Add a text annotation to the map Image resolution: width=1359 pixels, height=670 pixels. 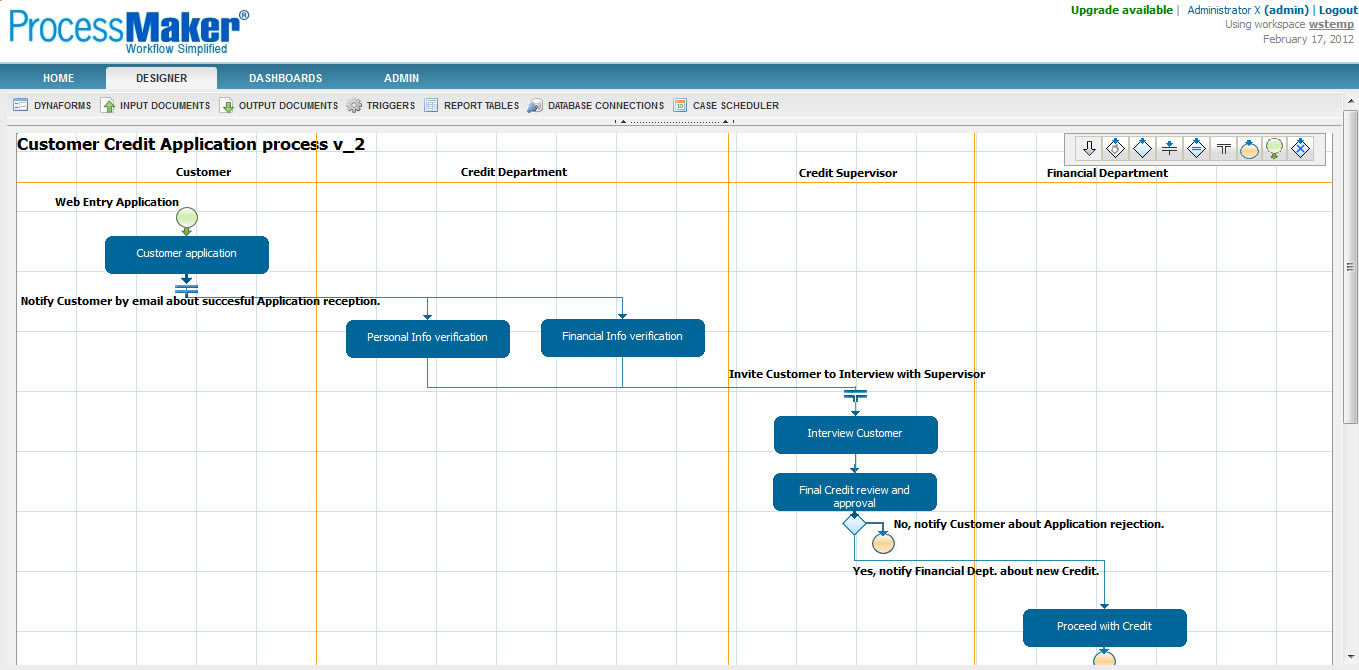point(1222,148)
